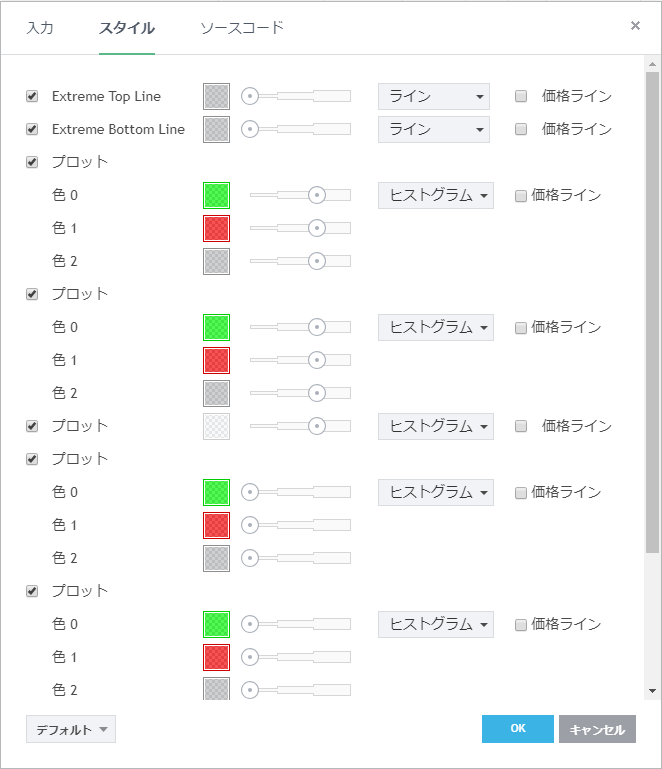Viewport: 662px width, 769px height.
Task: Open the デフォルト dropdown button
Action: click(x=71, y=729)
